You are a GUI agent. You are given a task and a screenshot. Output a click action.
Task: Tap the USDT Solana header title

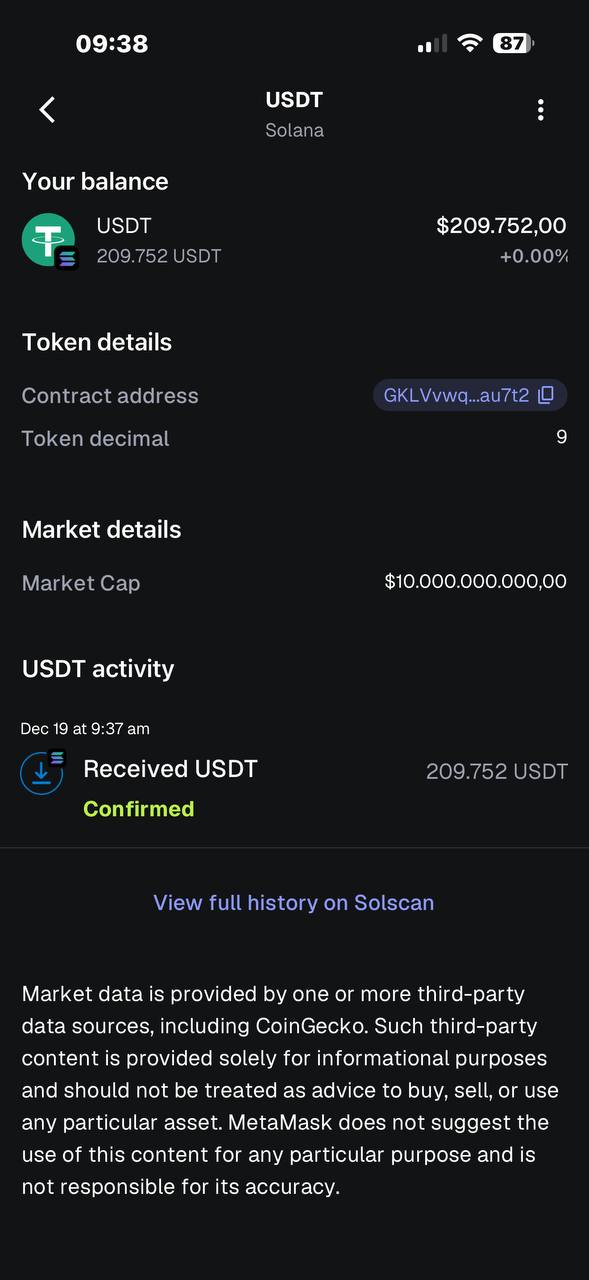pyautogui.click(x=294, y=112)
